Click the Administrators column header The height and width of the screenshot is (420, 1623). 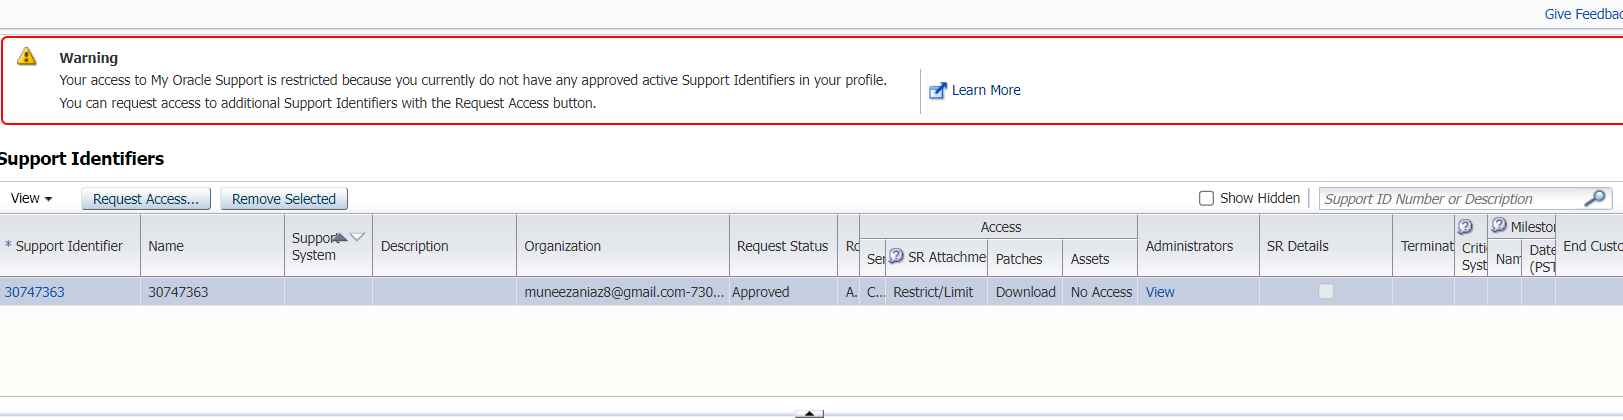click(1198, 246)
